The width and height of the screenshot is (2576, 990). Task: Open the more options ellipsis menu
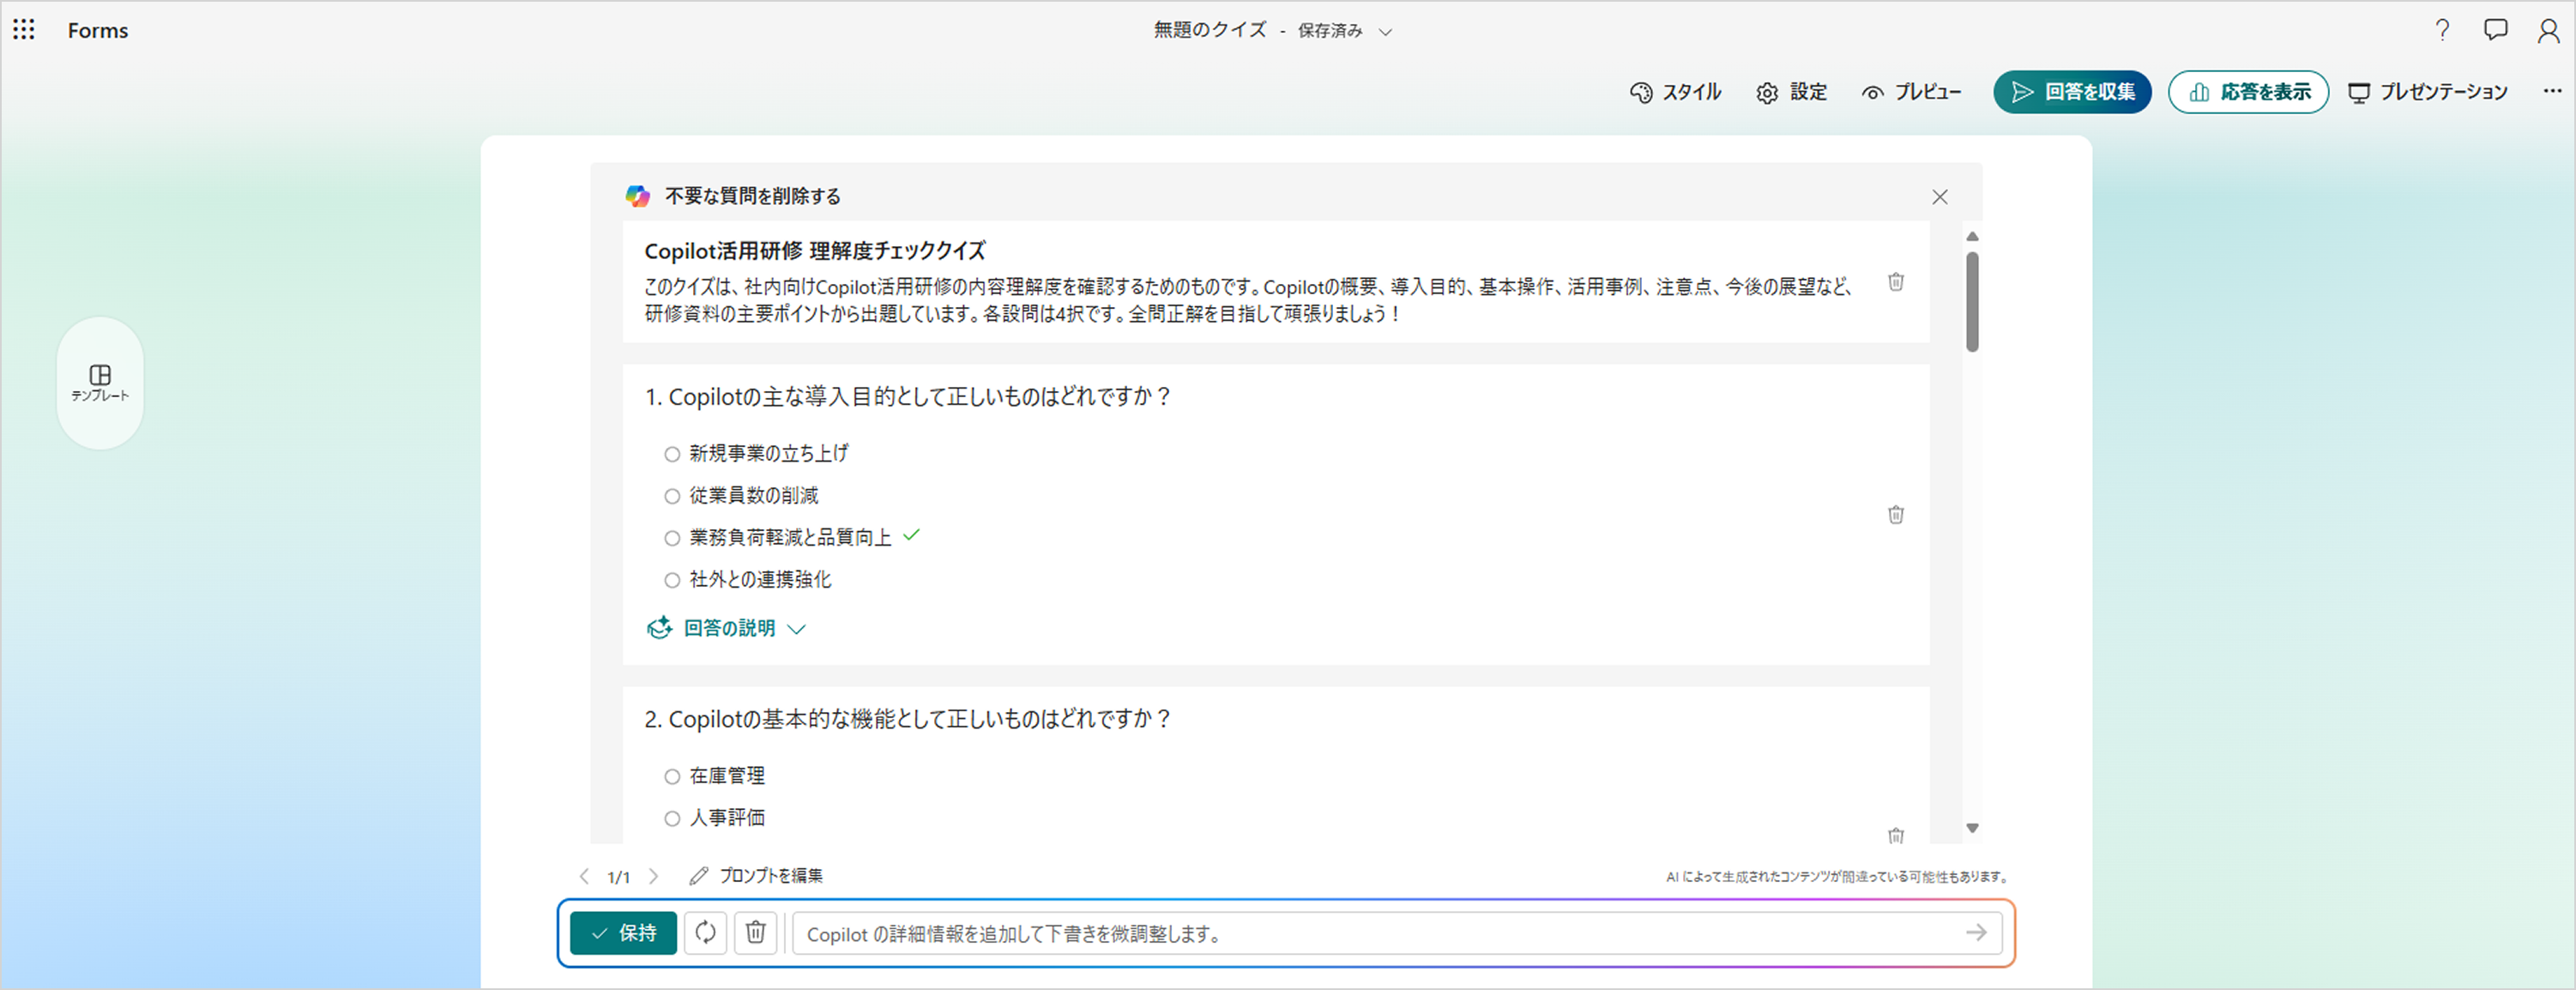coord(2552,91)
